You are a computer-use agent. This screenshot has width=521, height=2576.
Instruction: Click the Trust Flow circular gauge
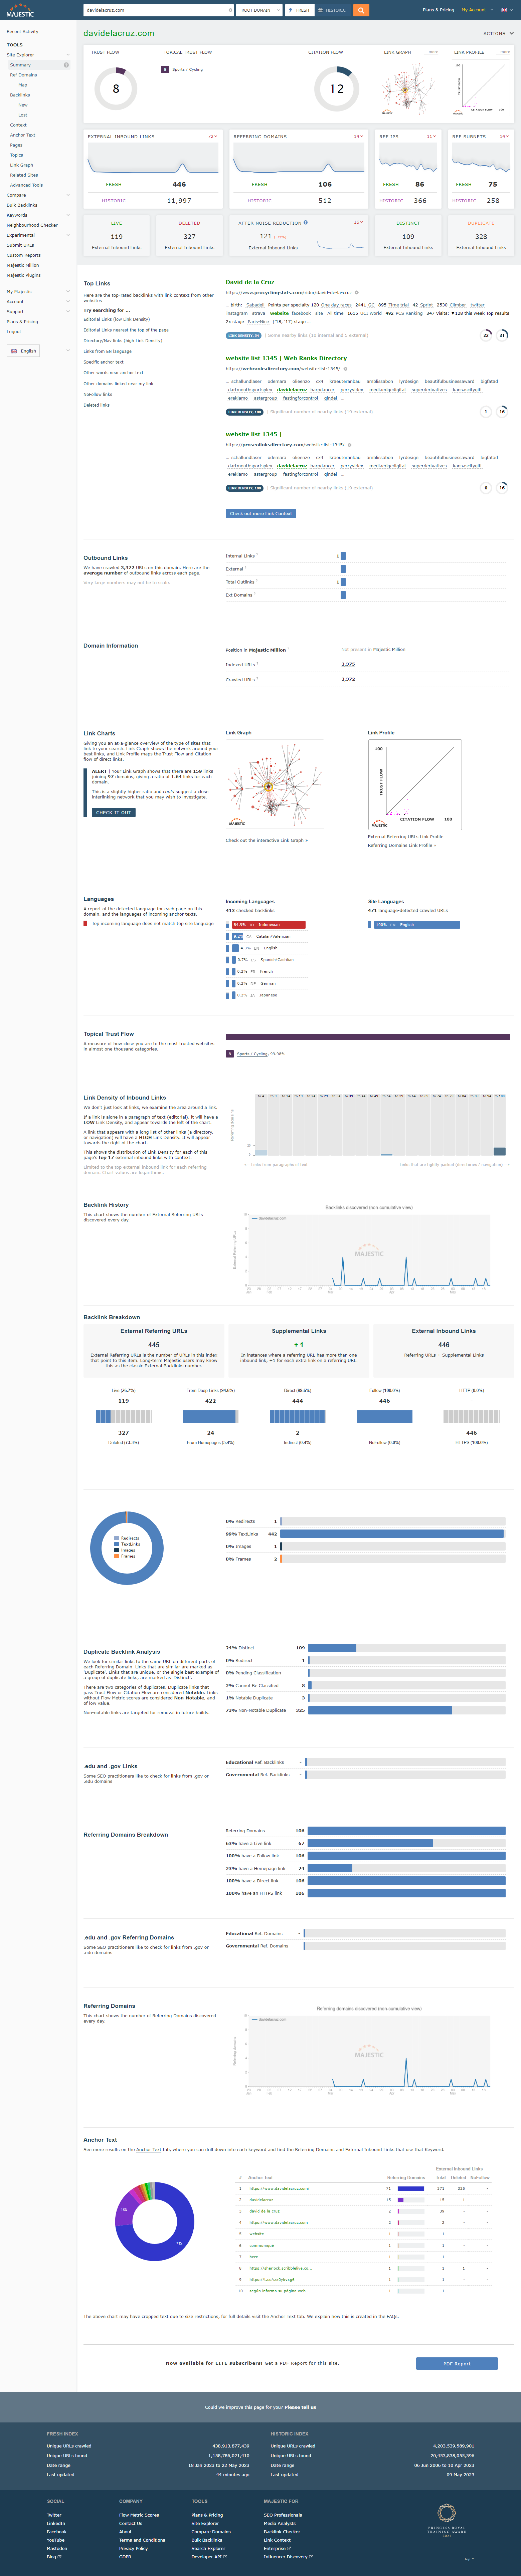tap(116, 89)
